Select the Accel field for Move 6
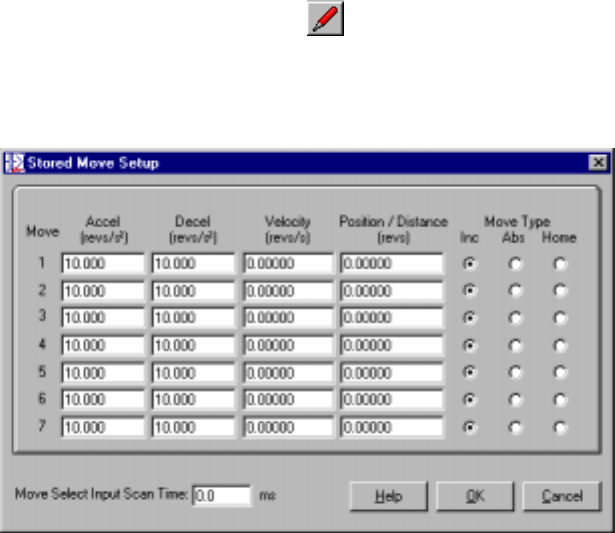This screenshot has width=615, height=533. point(103,399)
